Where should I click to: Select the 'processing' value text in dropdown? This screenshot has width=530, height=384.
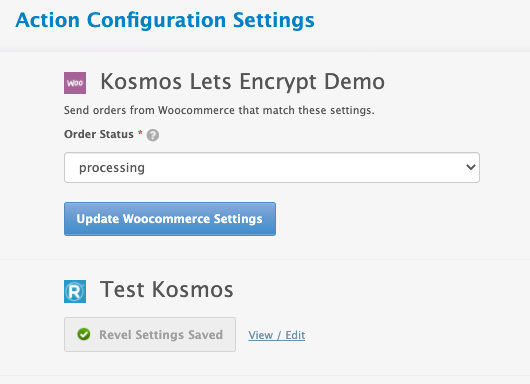[x=112, y=168]
